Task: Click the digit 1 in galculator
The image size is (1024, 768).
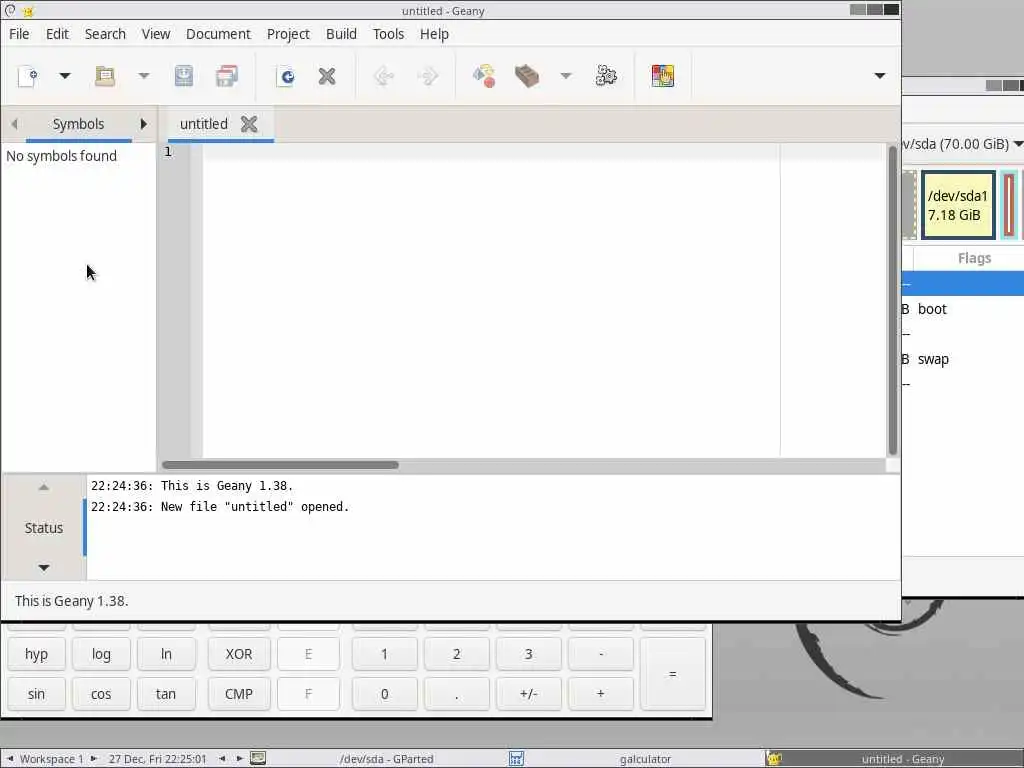Action: [x=385, y=654]
